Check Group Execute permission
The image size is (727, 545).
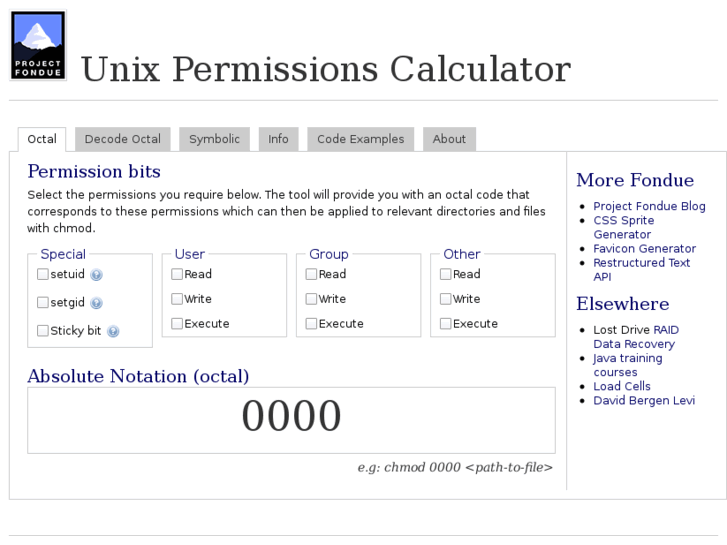(311, 323)
